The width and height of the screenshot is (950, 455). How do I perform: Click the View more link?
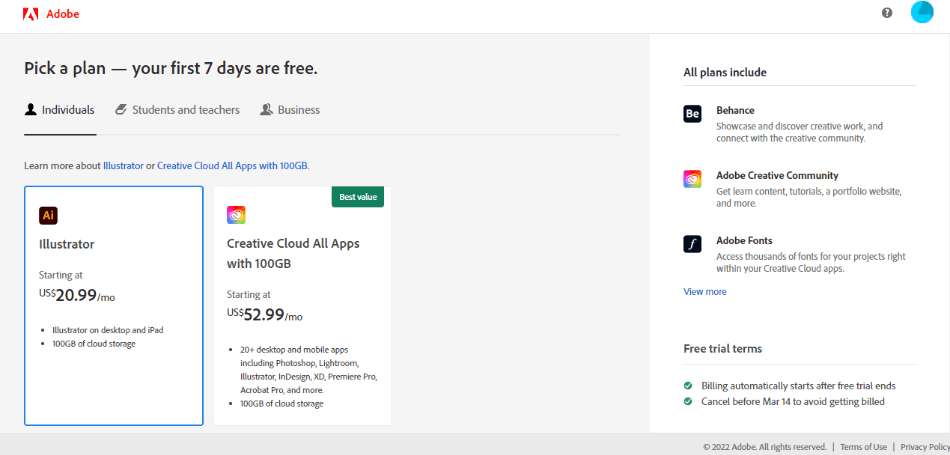point(705,291)
